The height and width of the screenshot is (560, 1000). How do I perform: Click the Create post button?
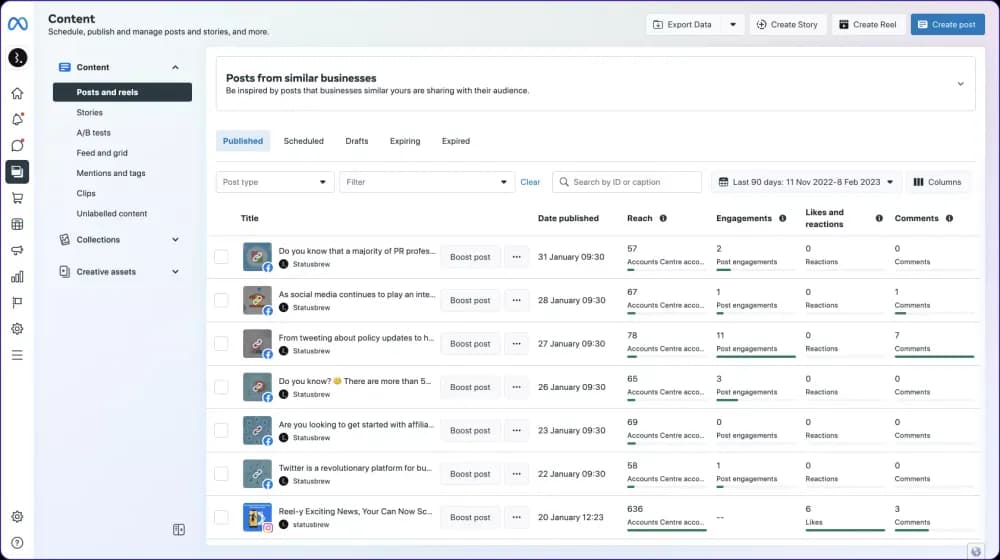947,24
